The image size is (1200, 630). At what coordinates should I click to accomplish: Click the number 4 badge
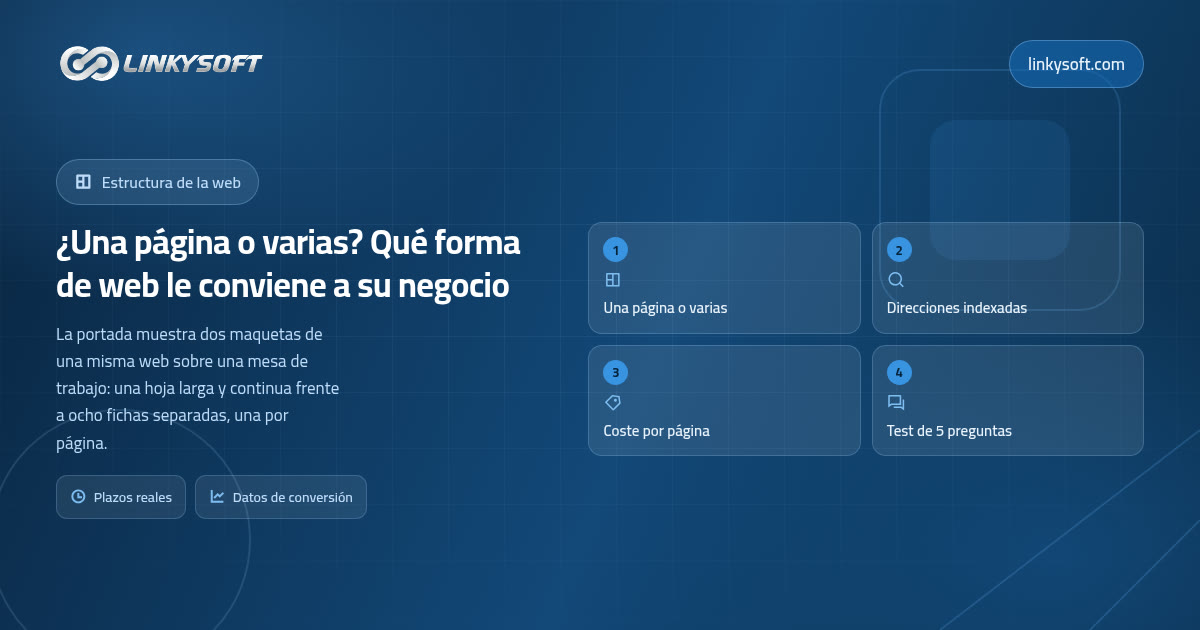(x=899, y=373)
